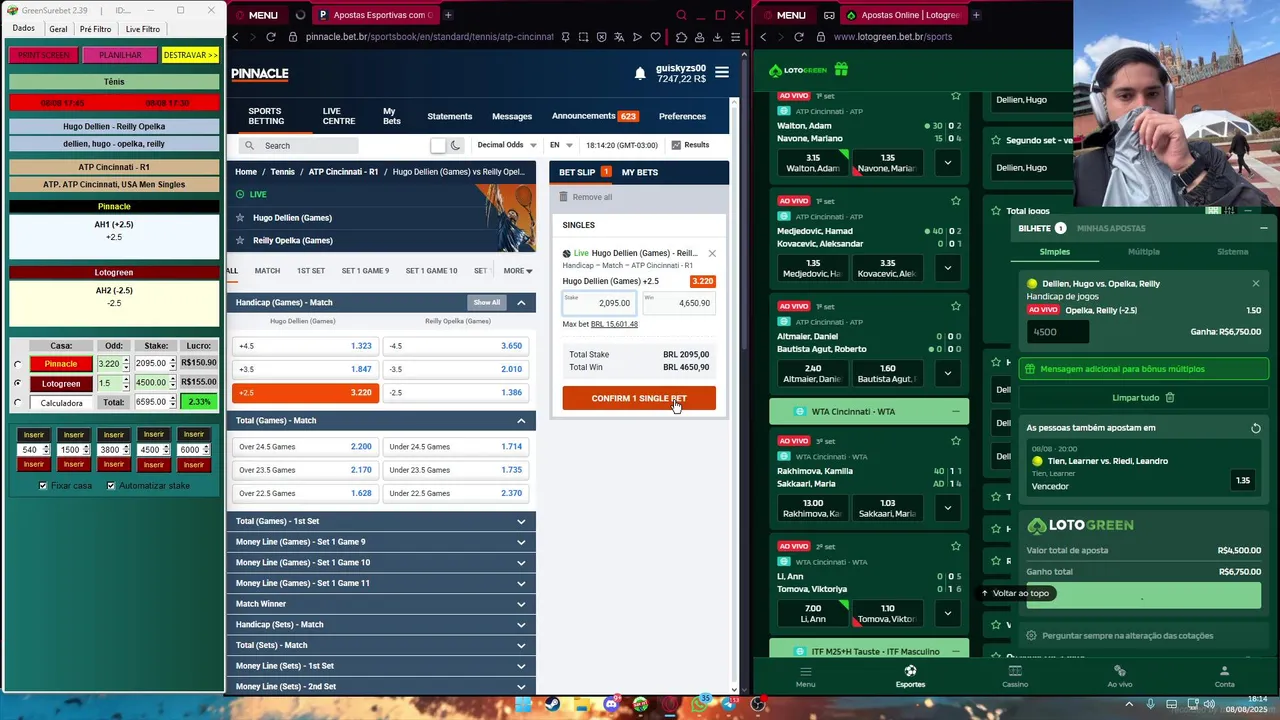Screen dimensions: 1280x720
Task: Favorite Hugo Dellien (Games) star
Action: [x=240, y=217]
